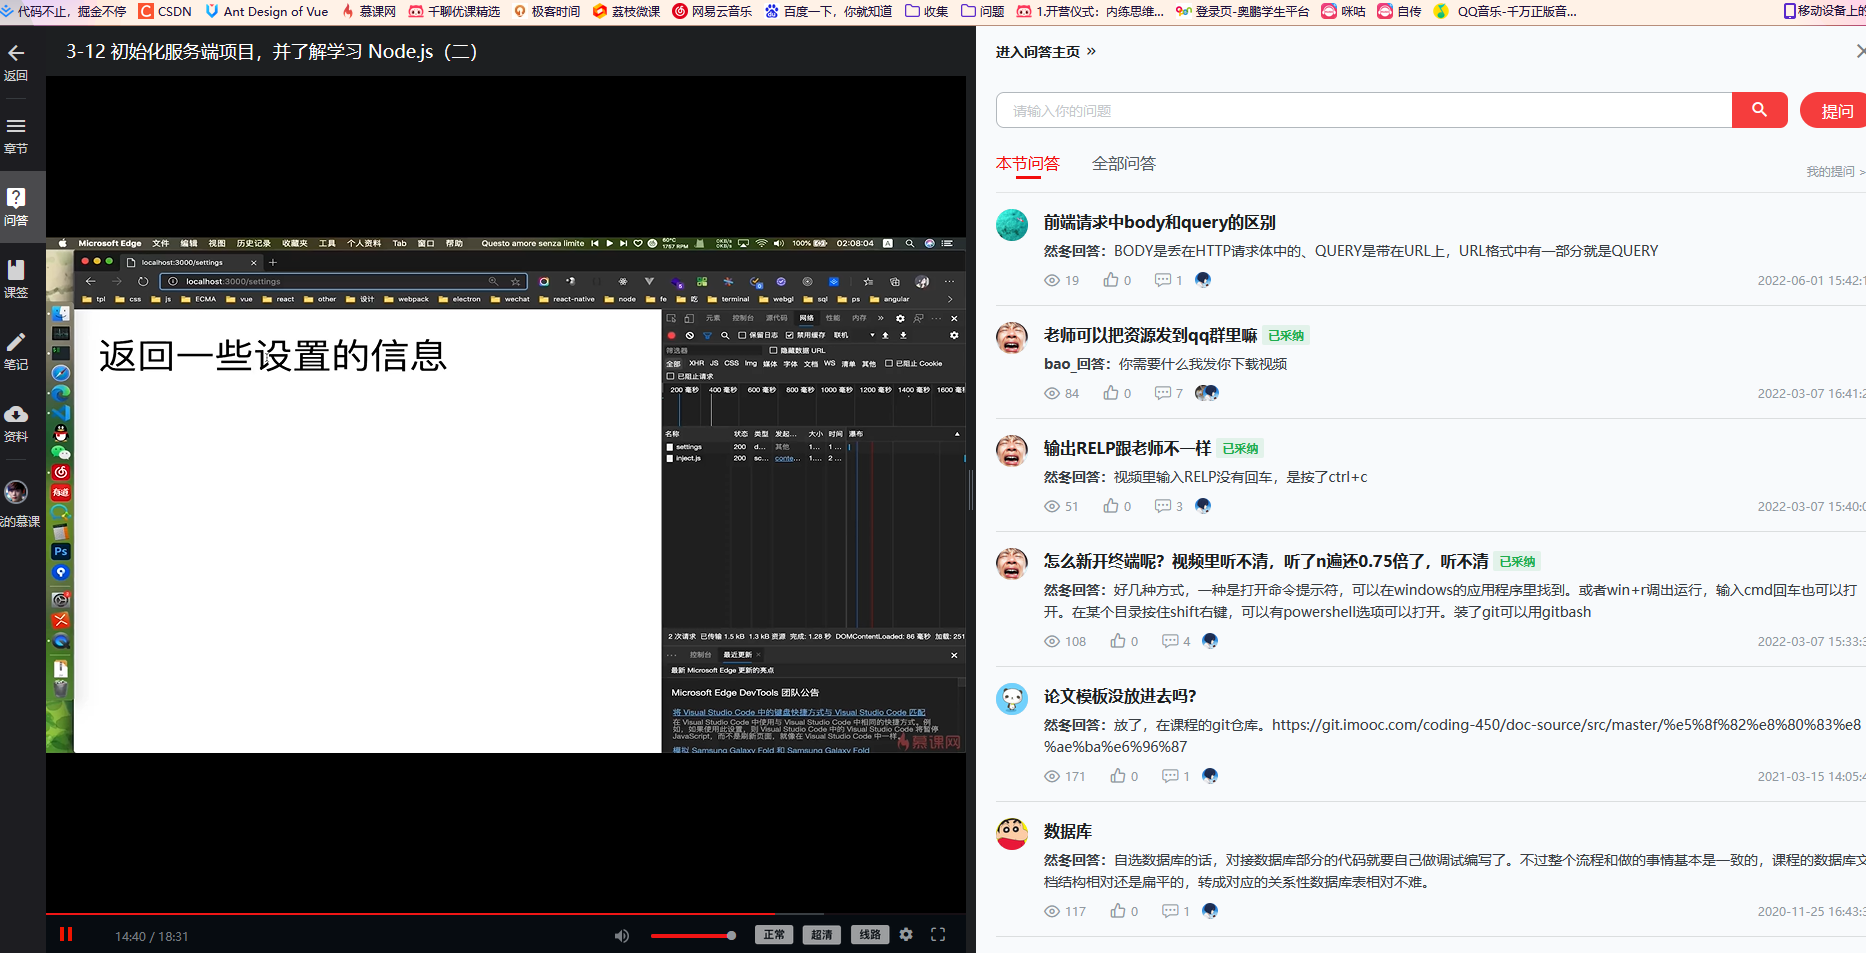Open the 极客时间 bookmark
The image size is (1866, 953).
(547, 11)
